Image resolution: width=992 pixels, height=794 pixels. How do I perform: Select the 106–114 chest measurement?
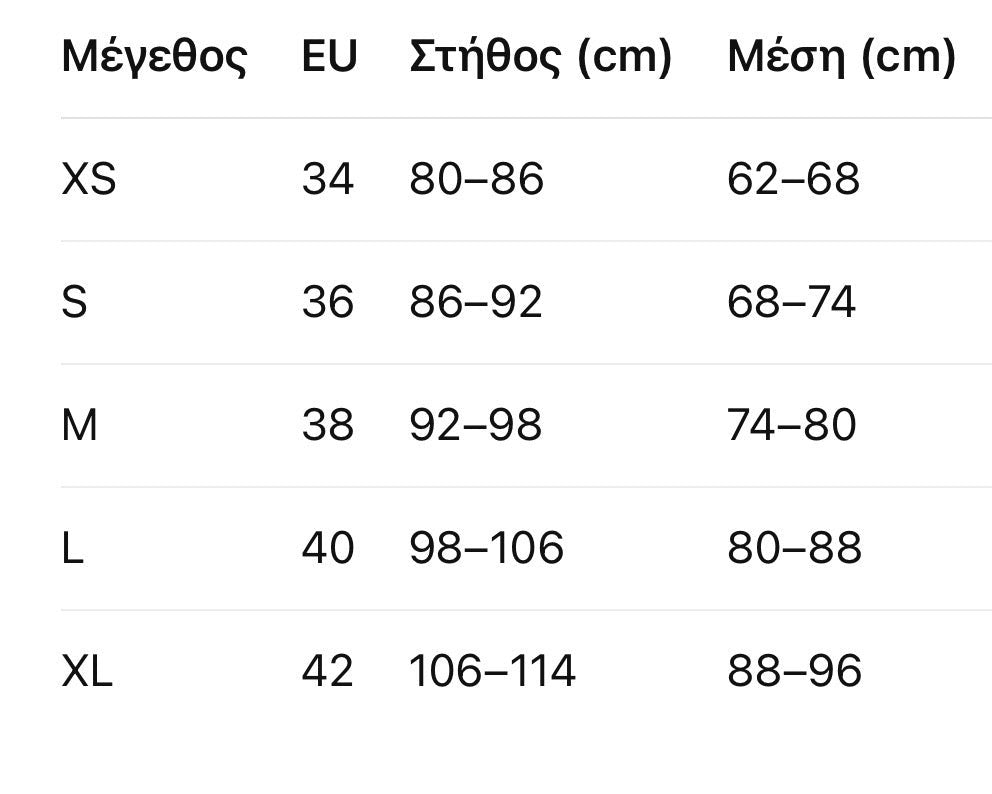[492, 671]
